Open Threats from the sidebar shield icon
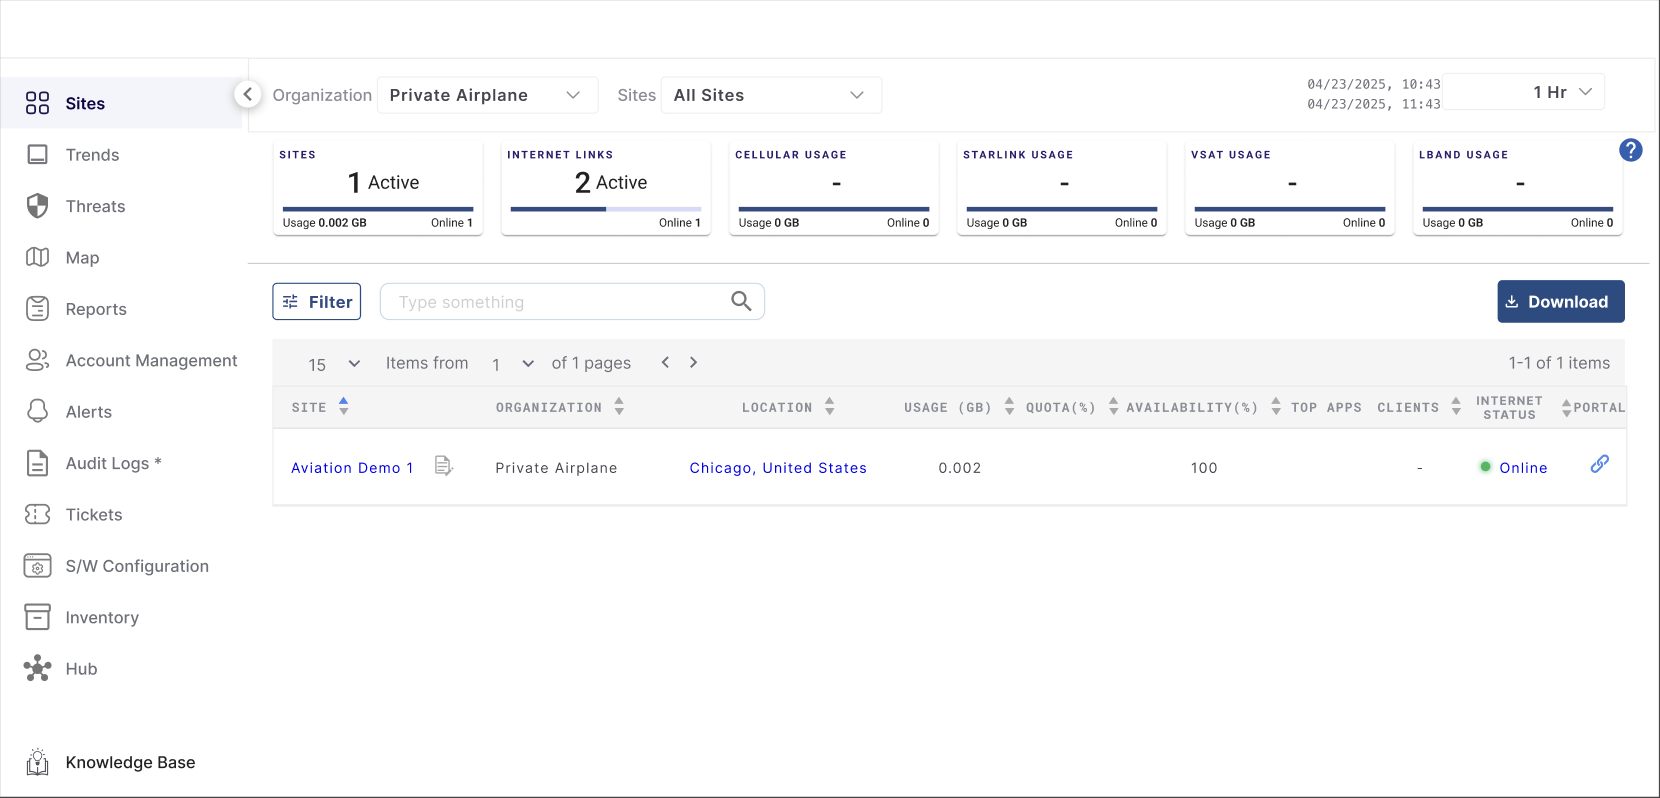 [x=38, y=206]
